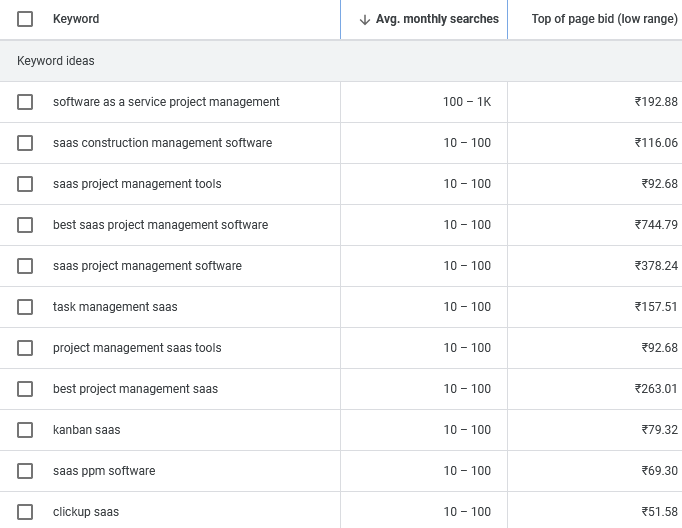The image size is (682, 528).
Task: Select the 'saas ppm software' keyword text
Action: click(x=104, y=471)
